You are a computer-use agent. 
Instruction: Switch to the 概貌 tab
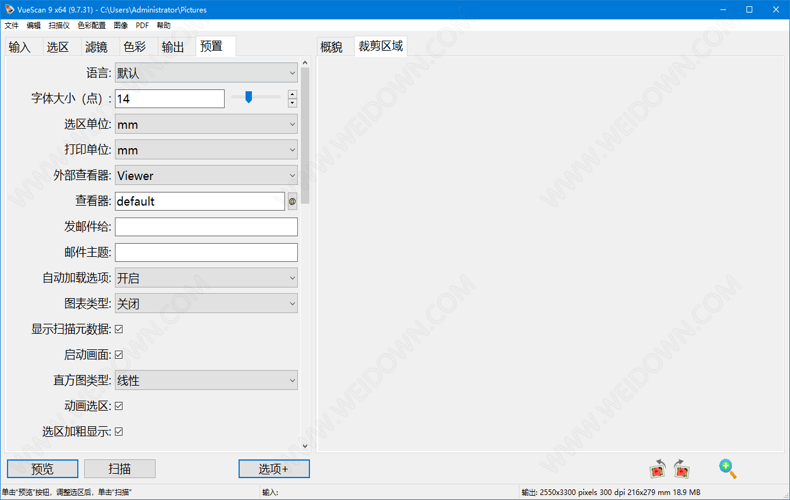pyautogui.click(x=331, y=47)
